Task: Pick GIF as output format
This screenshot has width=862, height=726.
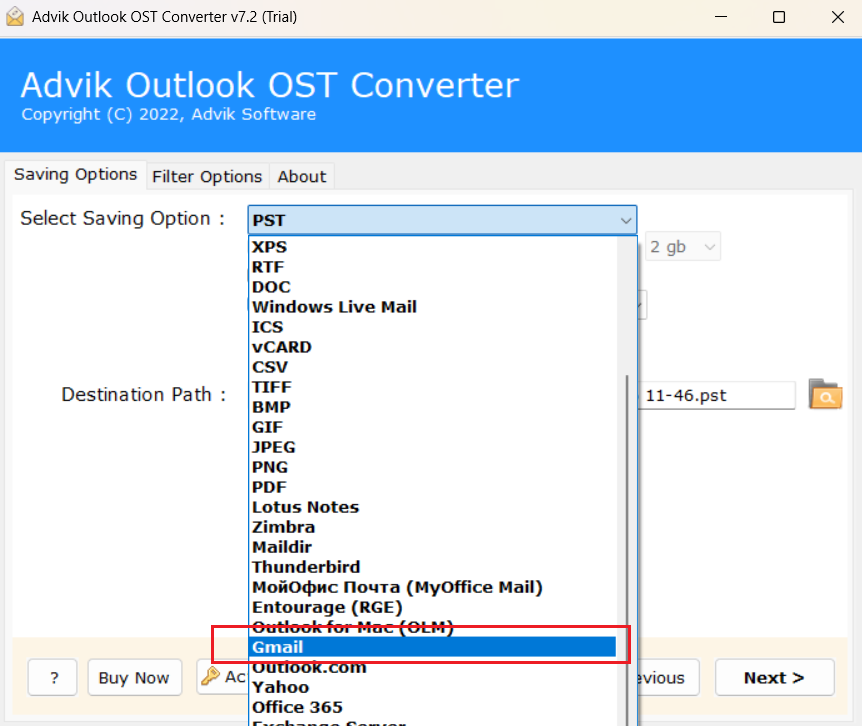Action: [x=433, y=427]
